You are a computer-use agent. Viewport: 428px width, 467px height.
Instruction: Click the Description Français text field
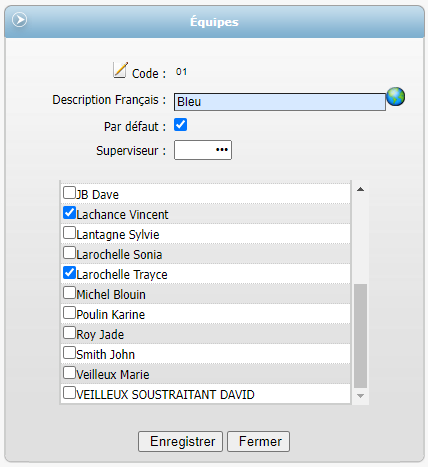[280, 102]
